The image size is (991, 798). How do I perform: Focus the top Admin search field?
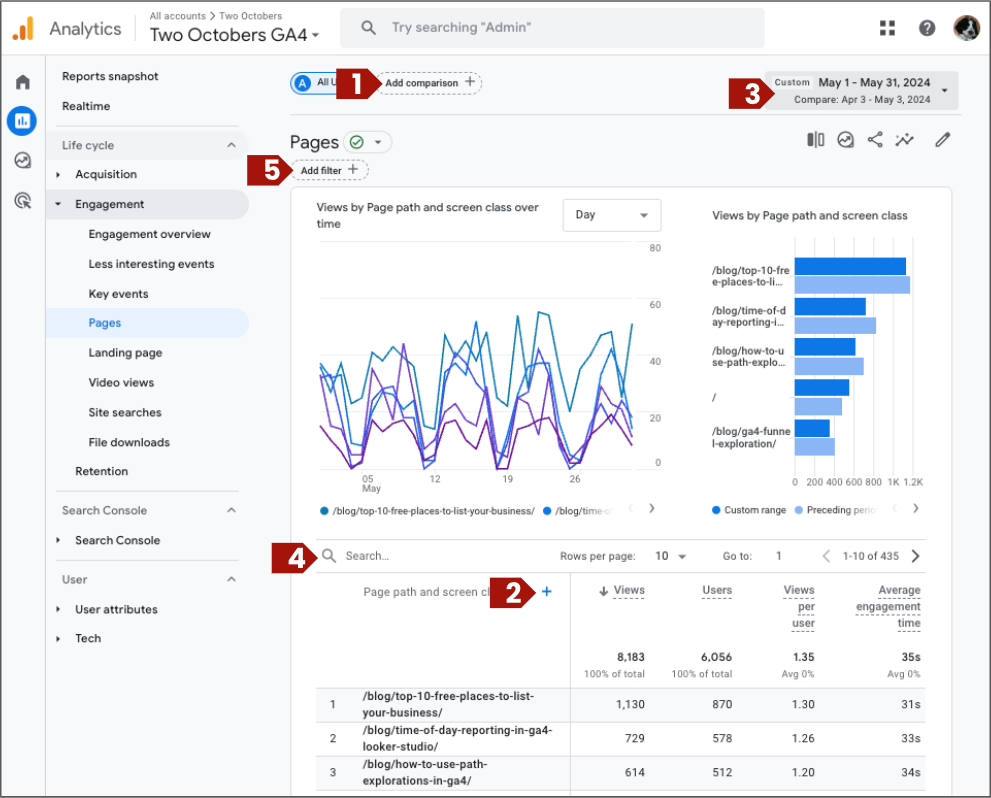click(x=552, y=28)
